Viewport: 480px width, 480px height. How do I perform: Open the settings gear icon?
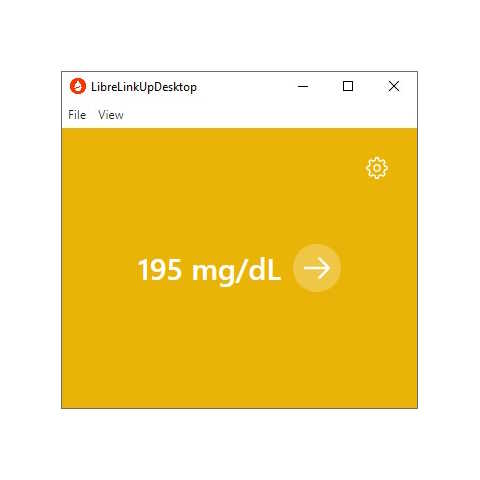tap(377, 168)
